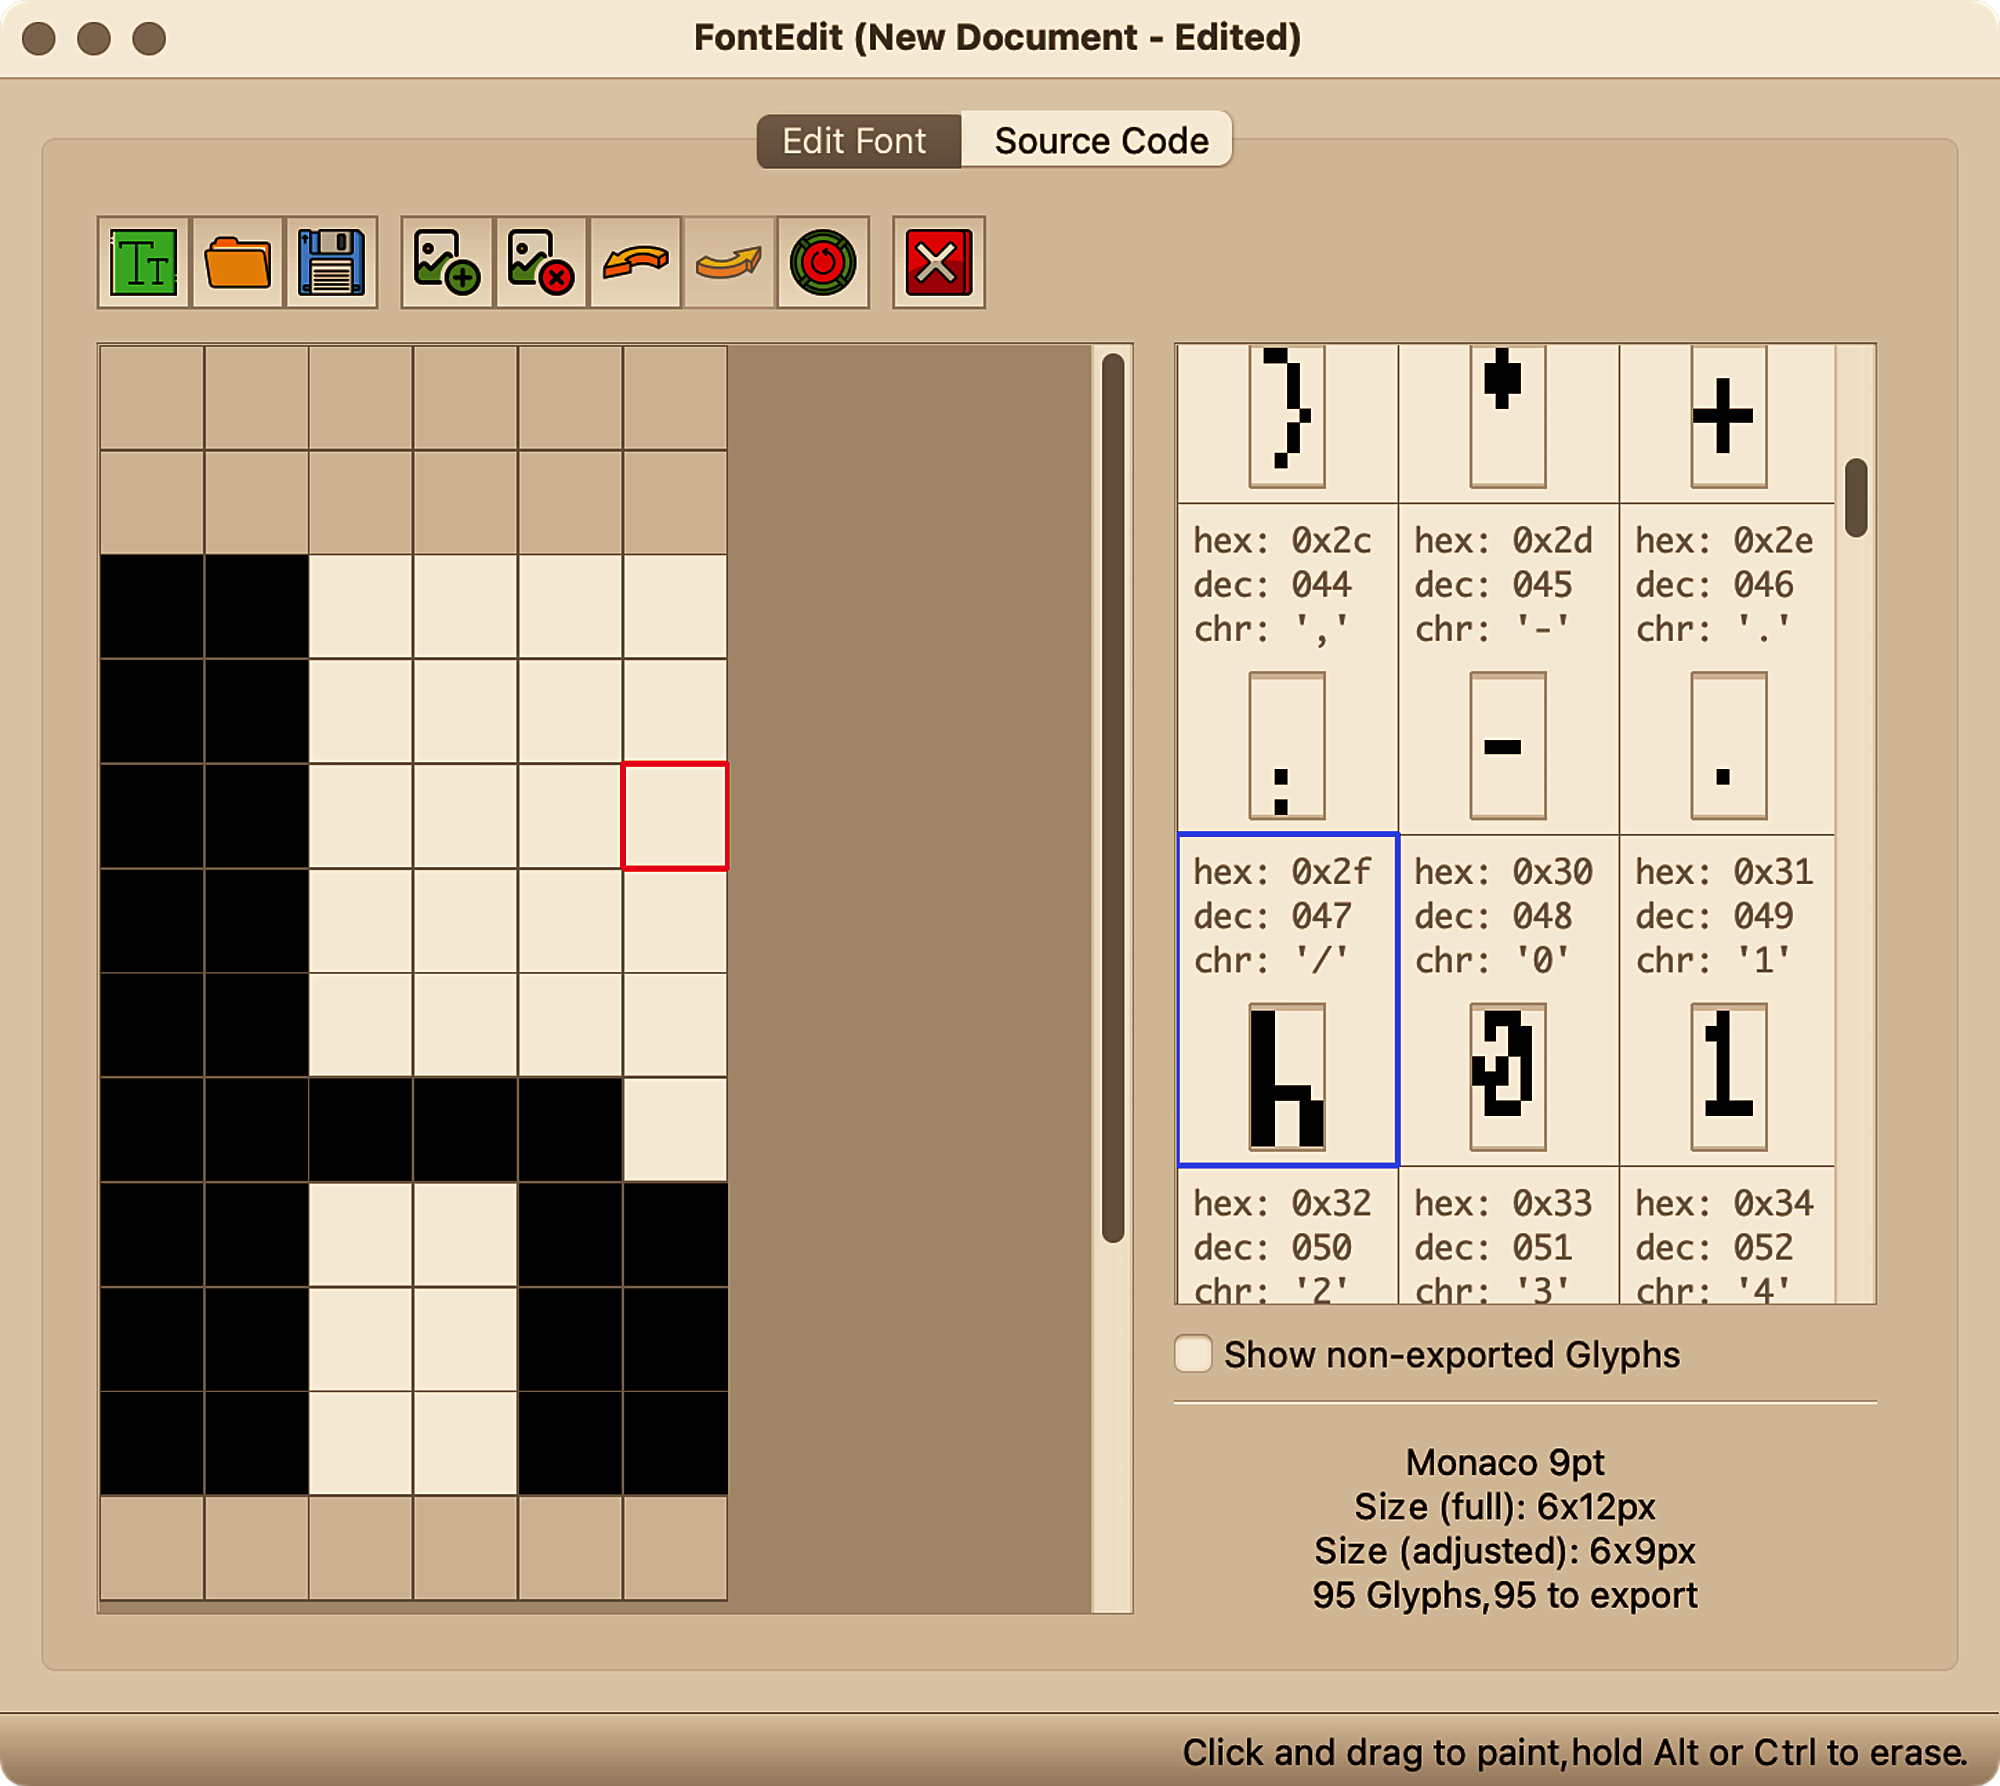
Task: Pick the plus sign glyph thumbnail
Action: click(x=1728, y=416)
